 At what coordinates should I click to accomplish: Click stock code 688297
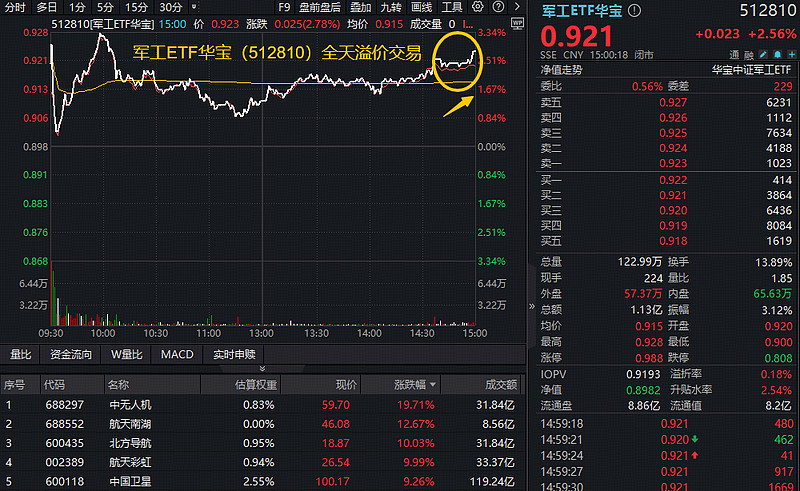pyautogui.click(x=64, y=405)
